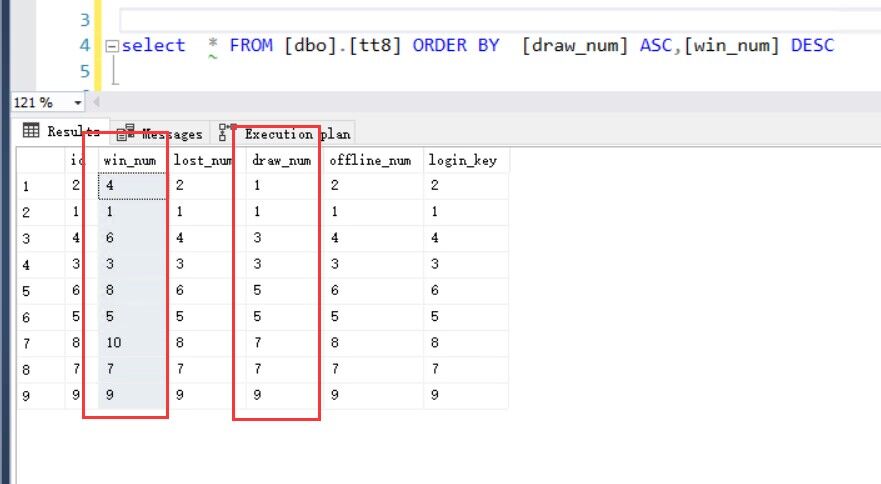Image resolution: width=881 pixels, height=484 pixels.
Task: Select the draw_num column header
Action: [x=282, y=160]
